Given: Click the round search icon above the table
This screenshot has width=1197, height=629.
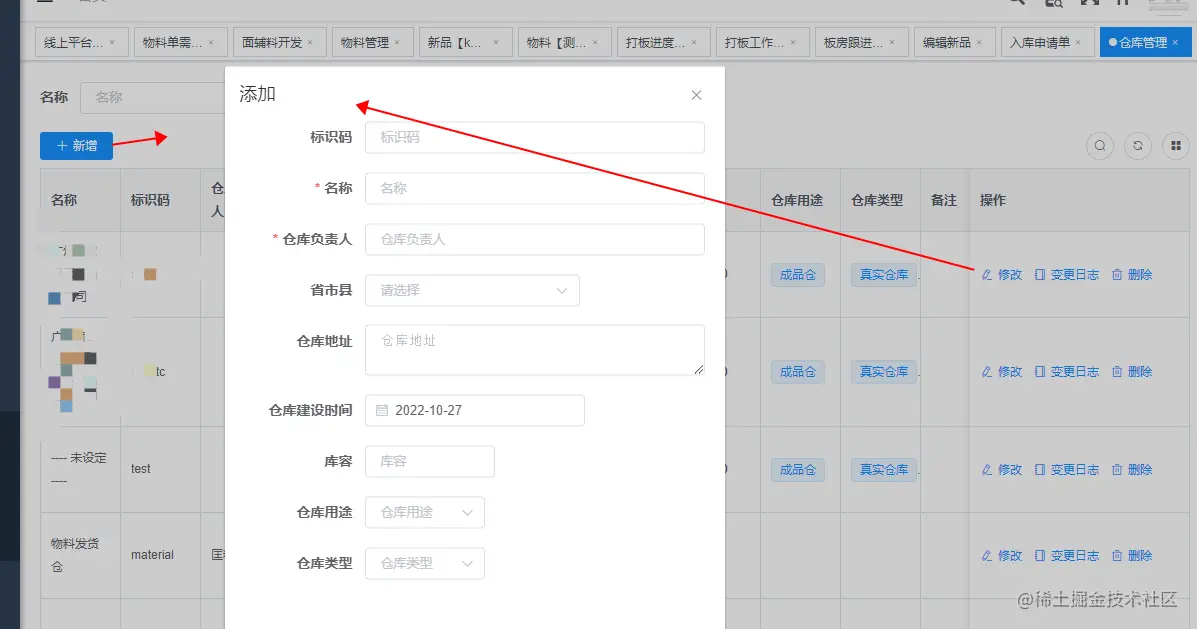Looking at the screenshot, I should [x=1099, y=146].
